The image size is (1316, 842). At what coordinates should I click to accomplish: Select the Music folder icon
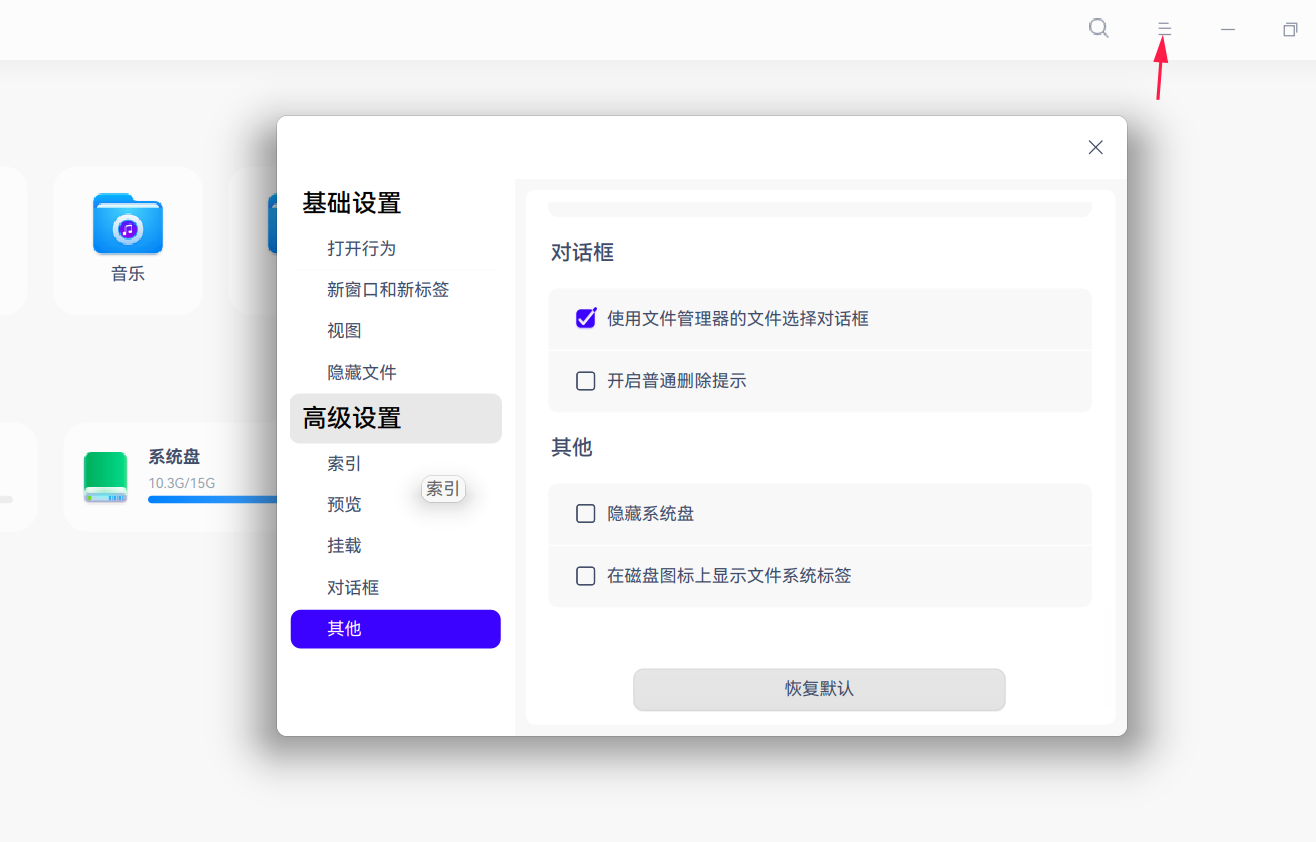click(x=128, y=224)
